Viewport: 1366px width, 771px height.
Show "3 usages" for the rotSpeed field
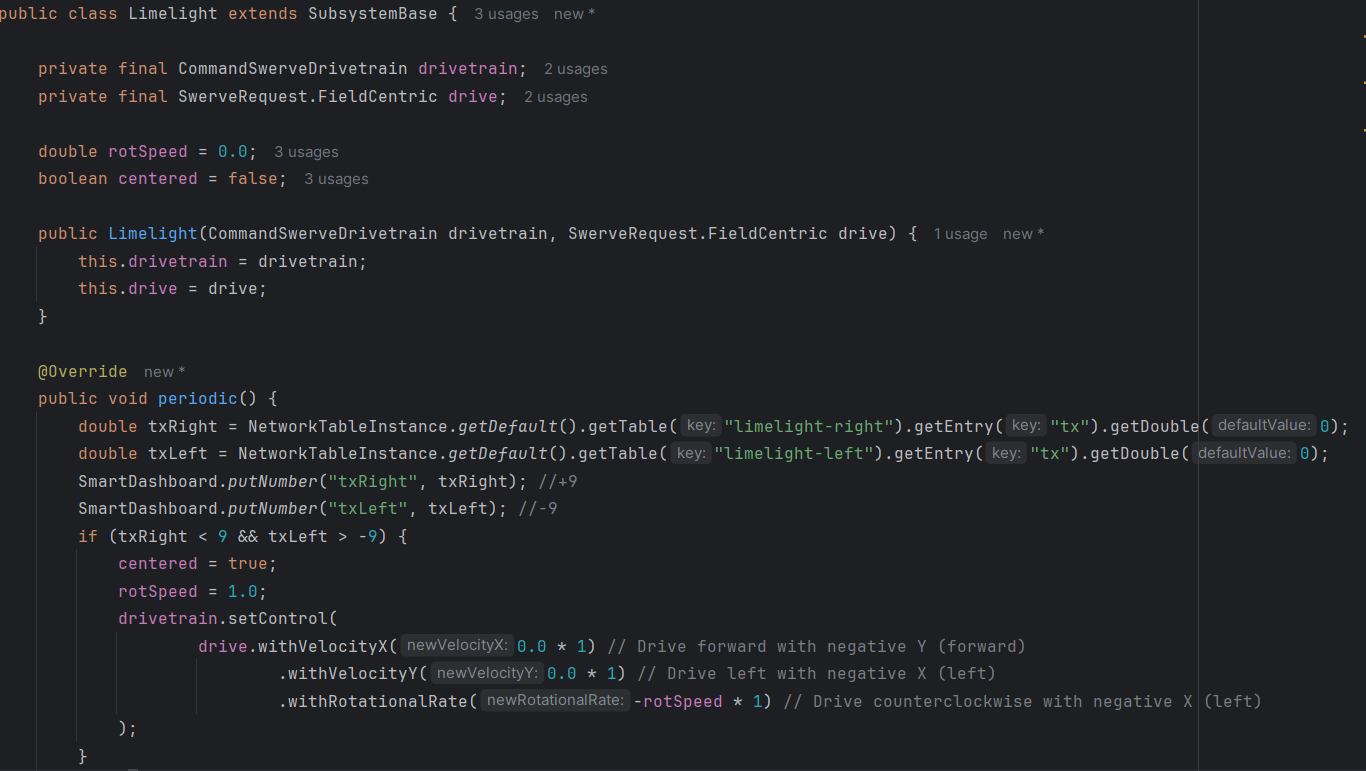(306, 152)
